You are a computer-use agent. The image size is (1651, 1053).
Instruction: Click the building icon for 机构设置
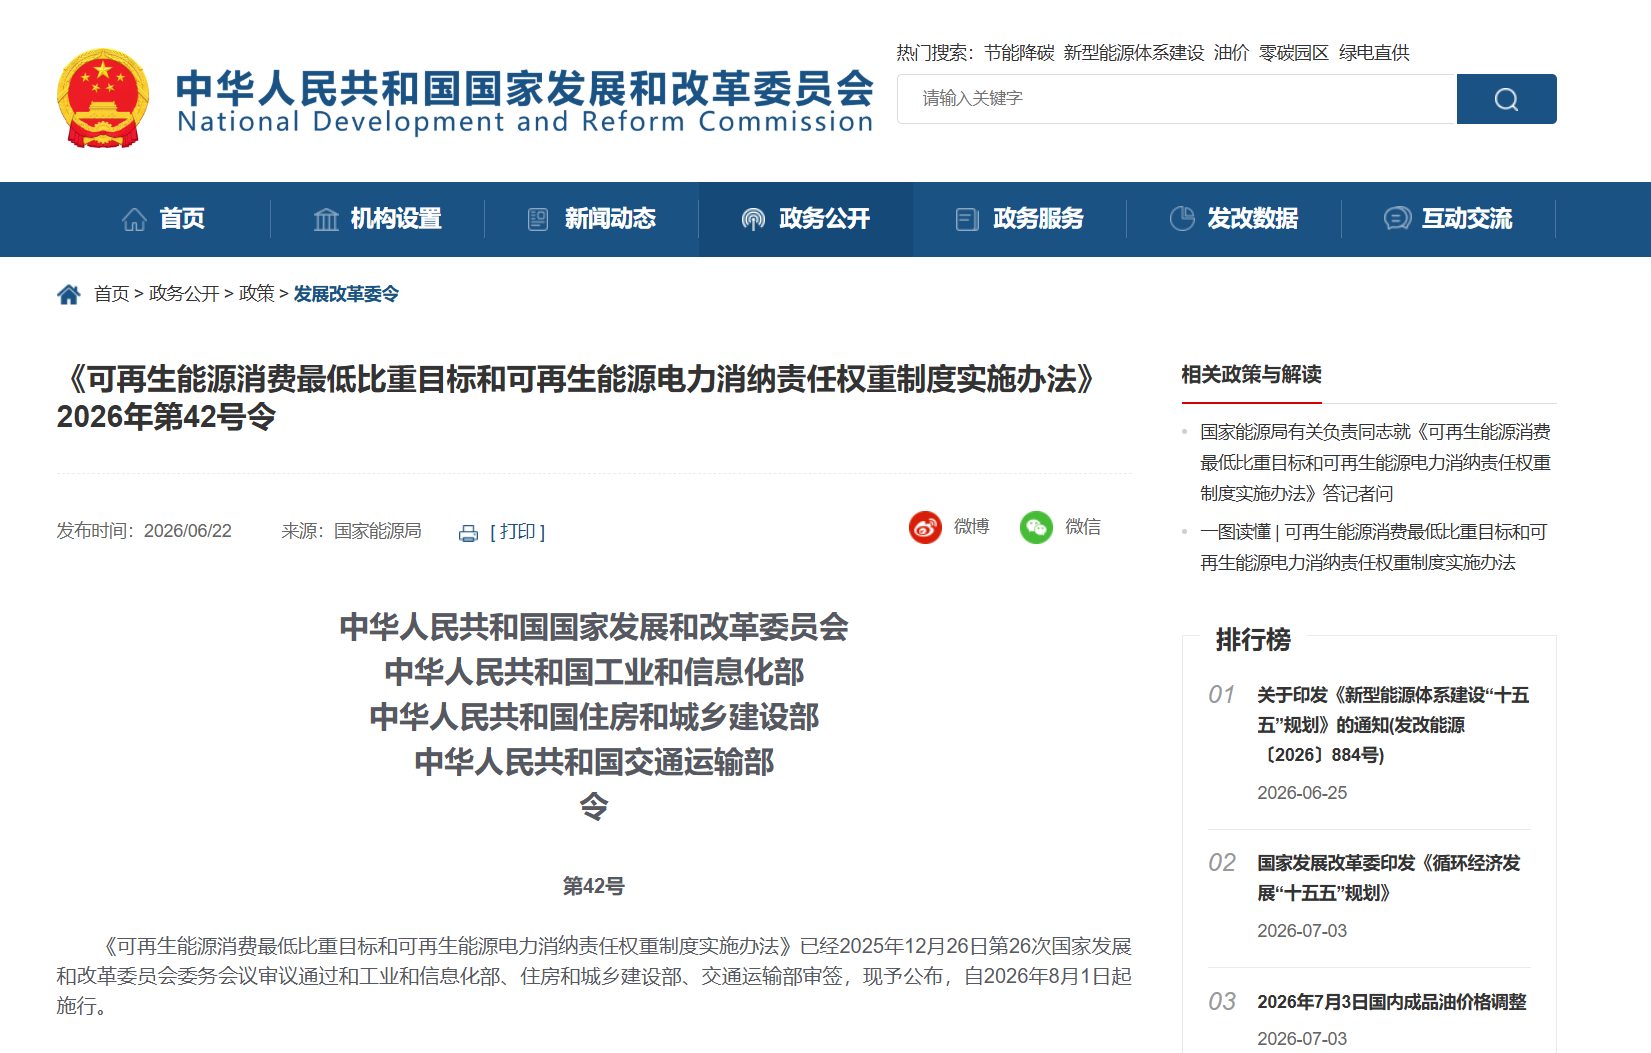coord(326,219)
